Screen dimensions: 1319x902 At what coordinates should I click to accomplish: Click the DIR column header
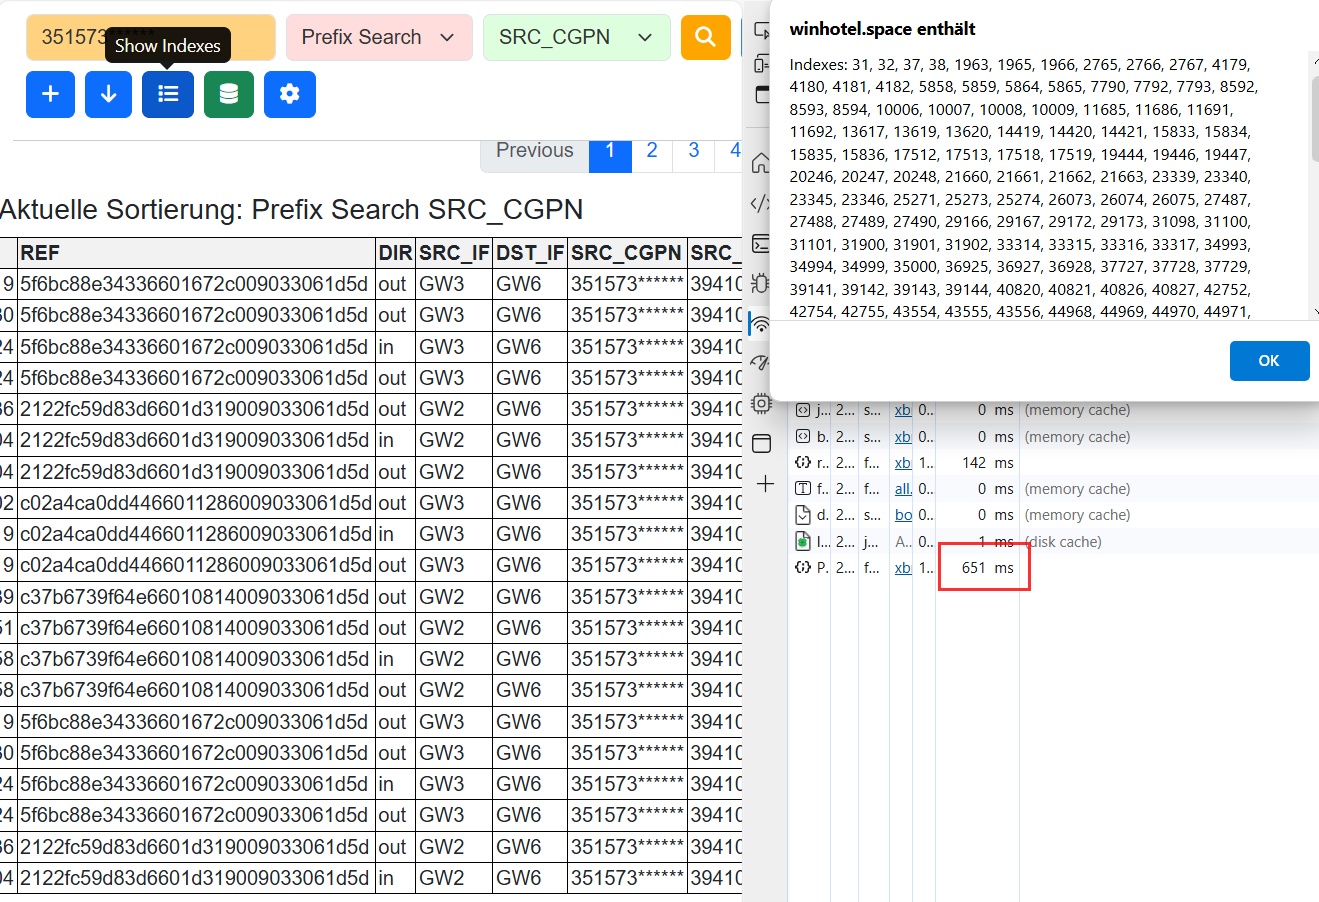[x=395, y=252]
